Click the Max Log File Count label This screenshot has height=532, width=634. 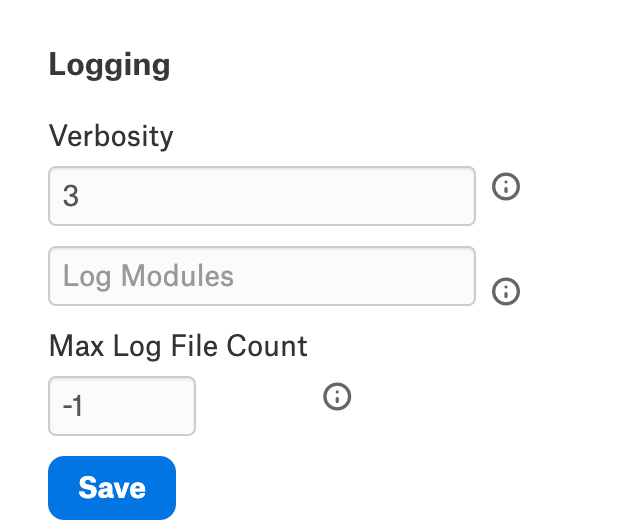pos(178,346)
